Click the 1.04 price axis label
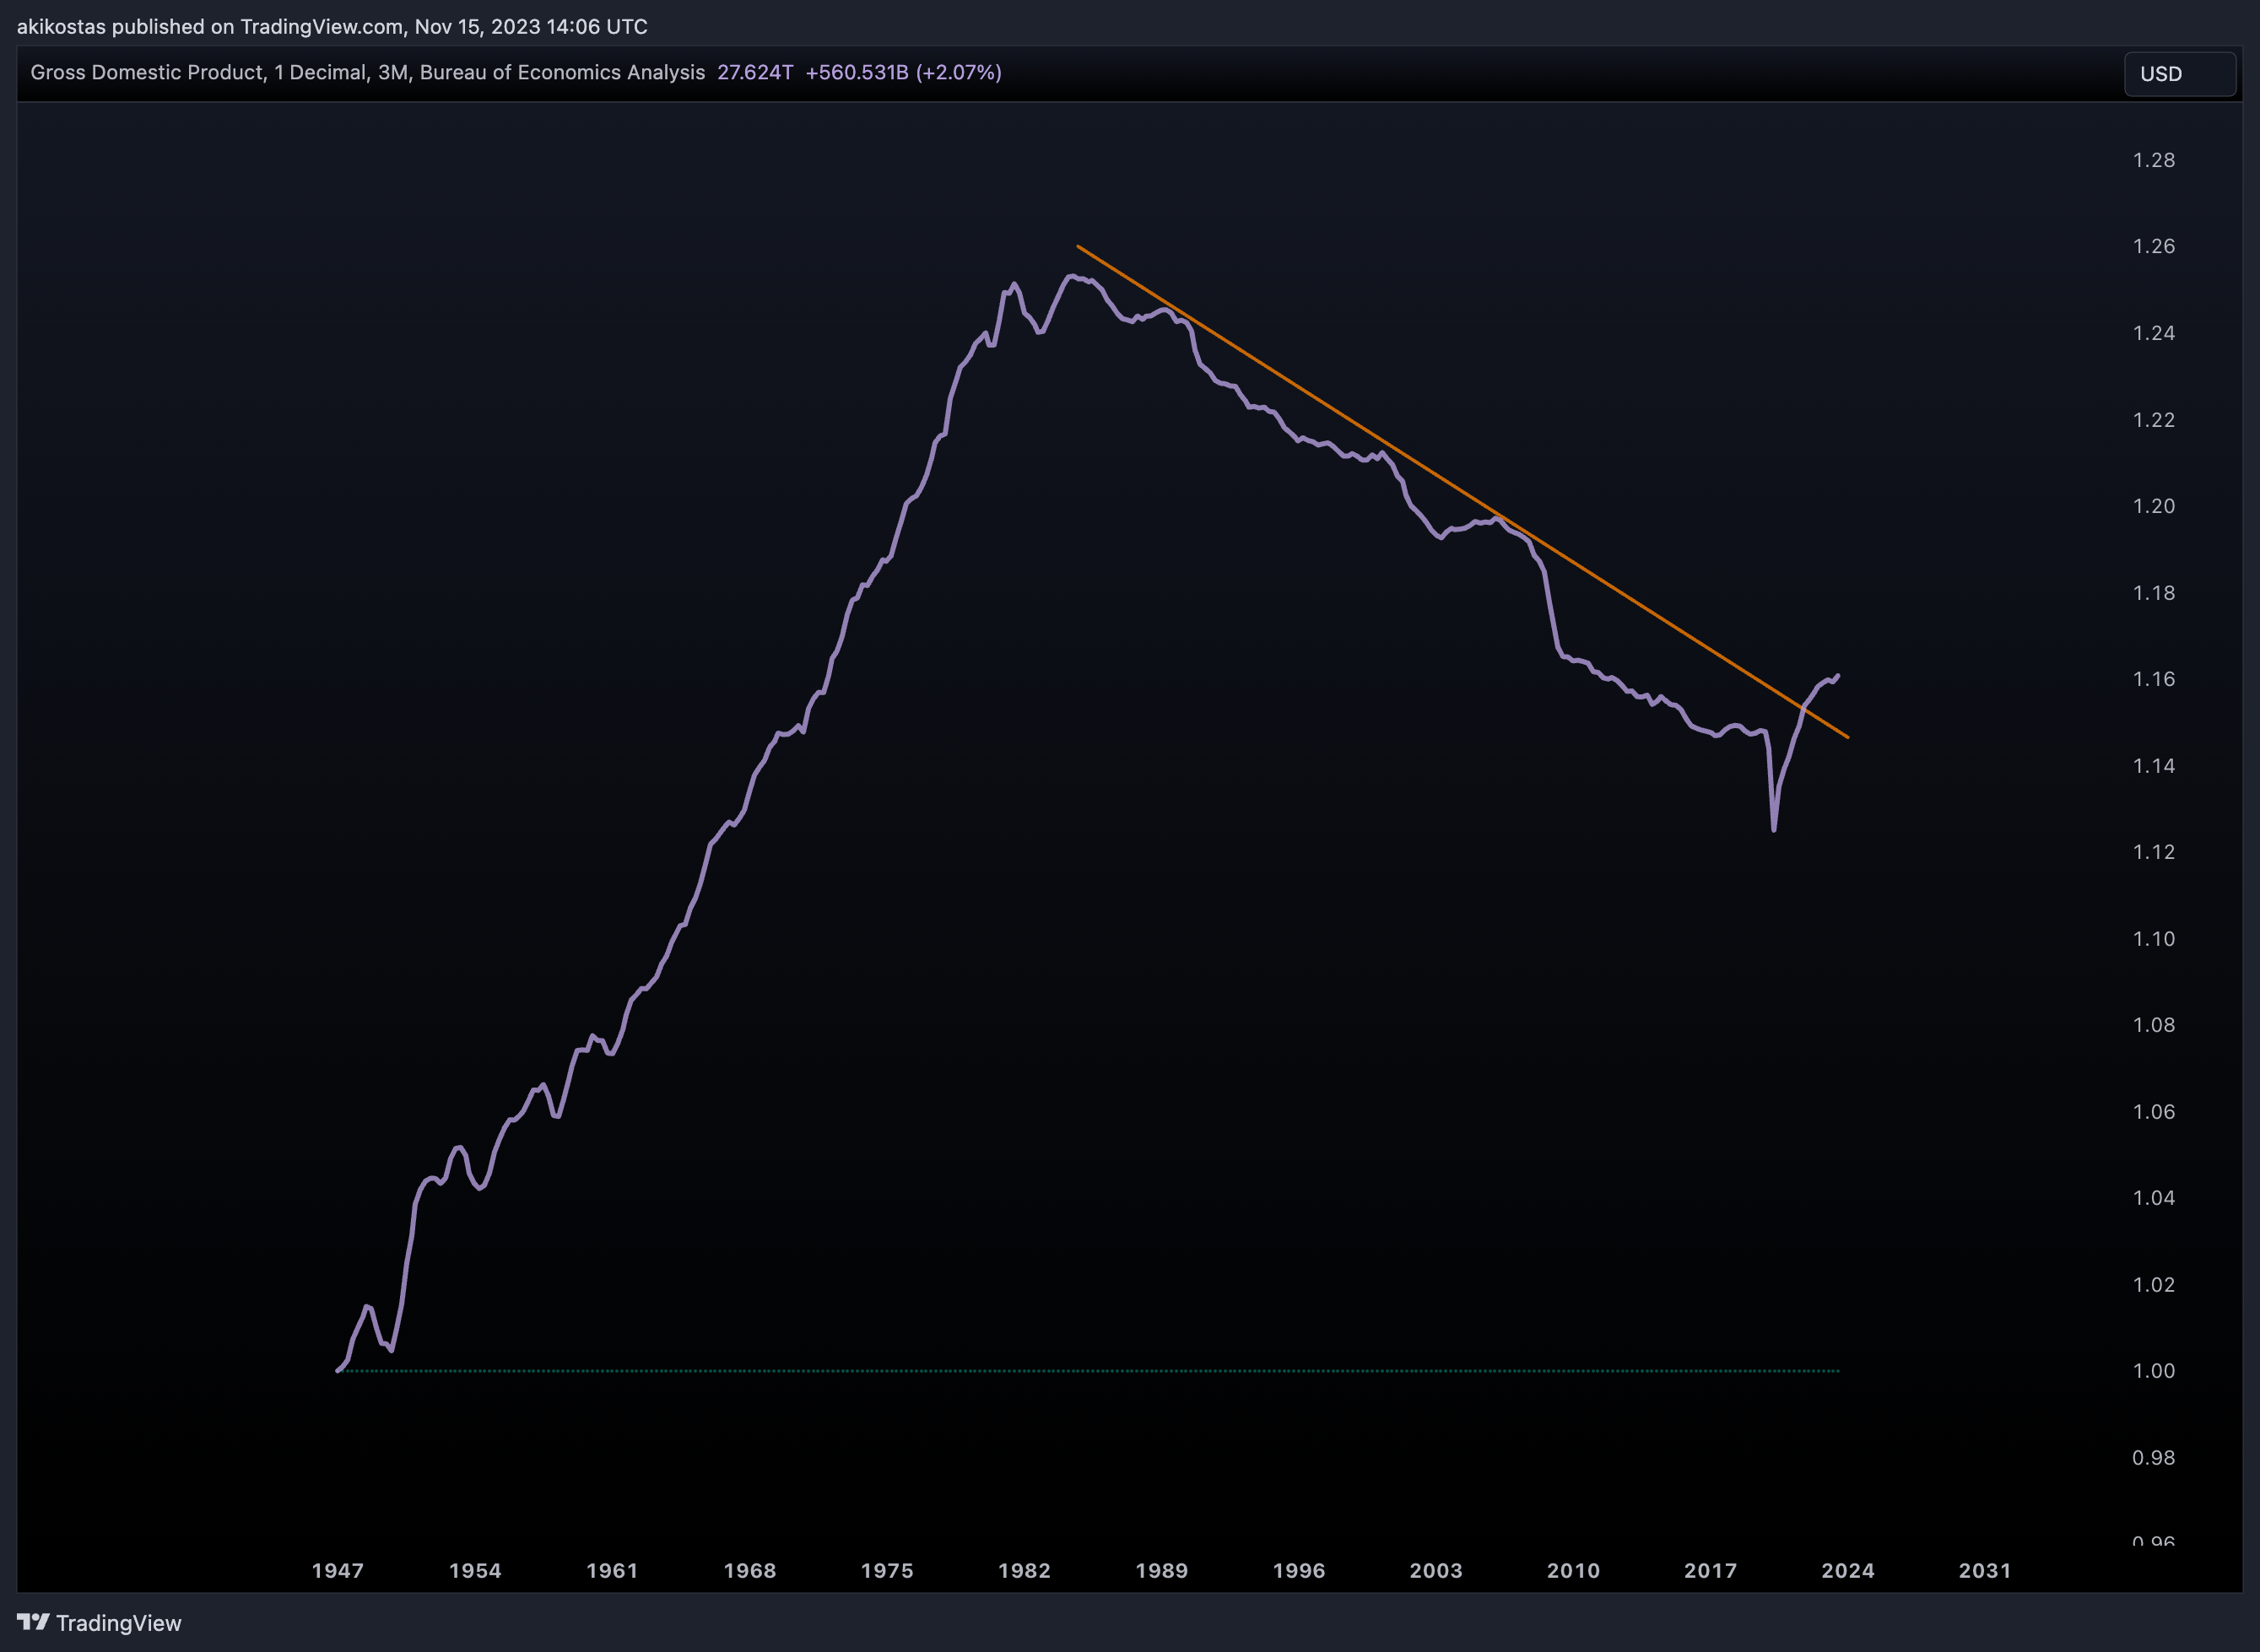The height and width of the screenshot is (1652, 2260). (x=2154, y=1198)
